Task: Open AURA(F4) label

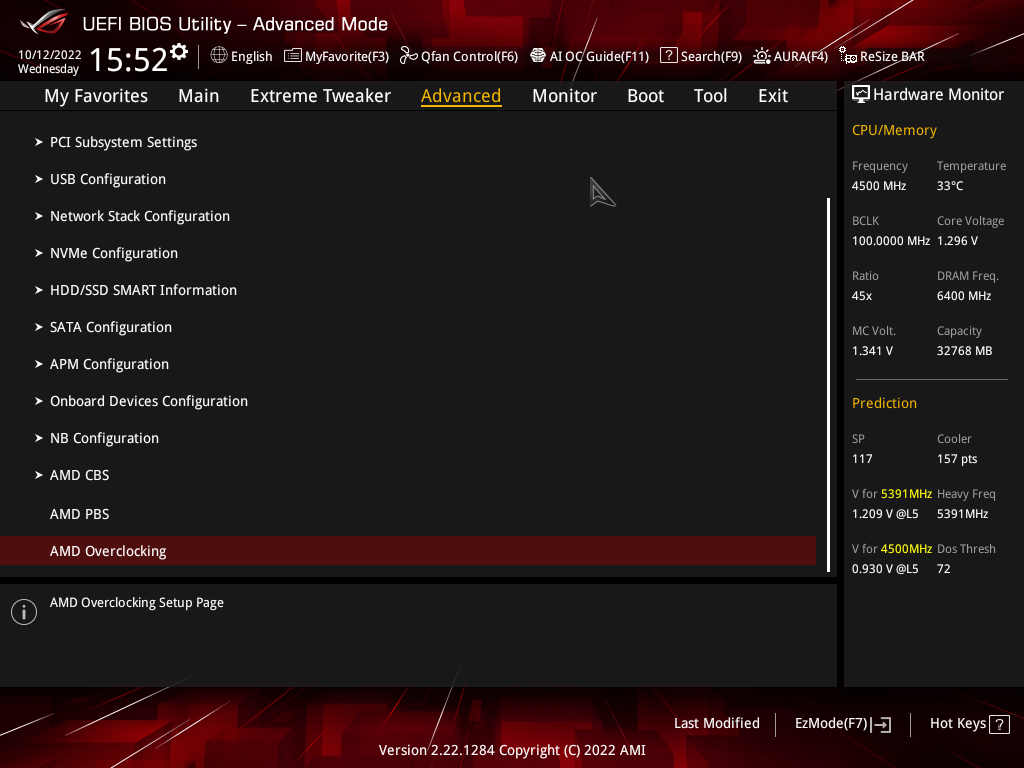Action: 801,56
